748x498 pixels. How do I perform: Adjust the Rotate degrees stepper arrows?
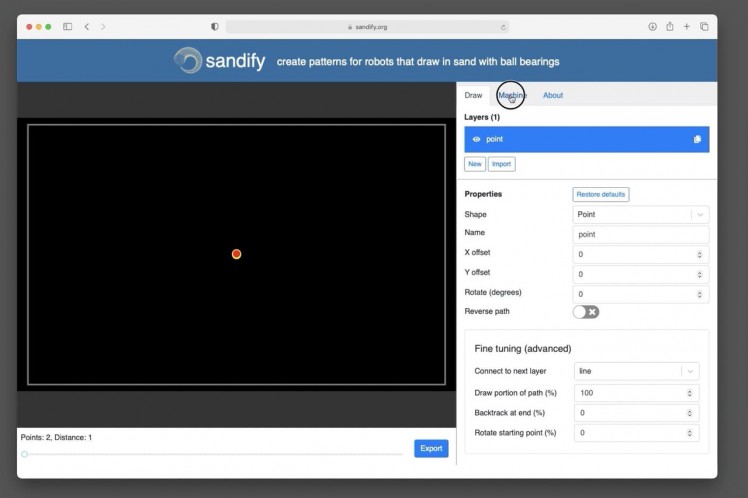[x=699, y=294]
